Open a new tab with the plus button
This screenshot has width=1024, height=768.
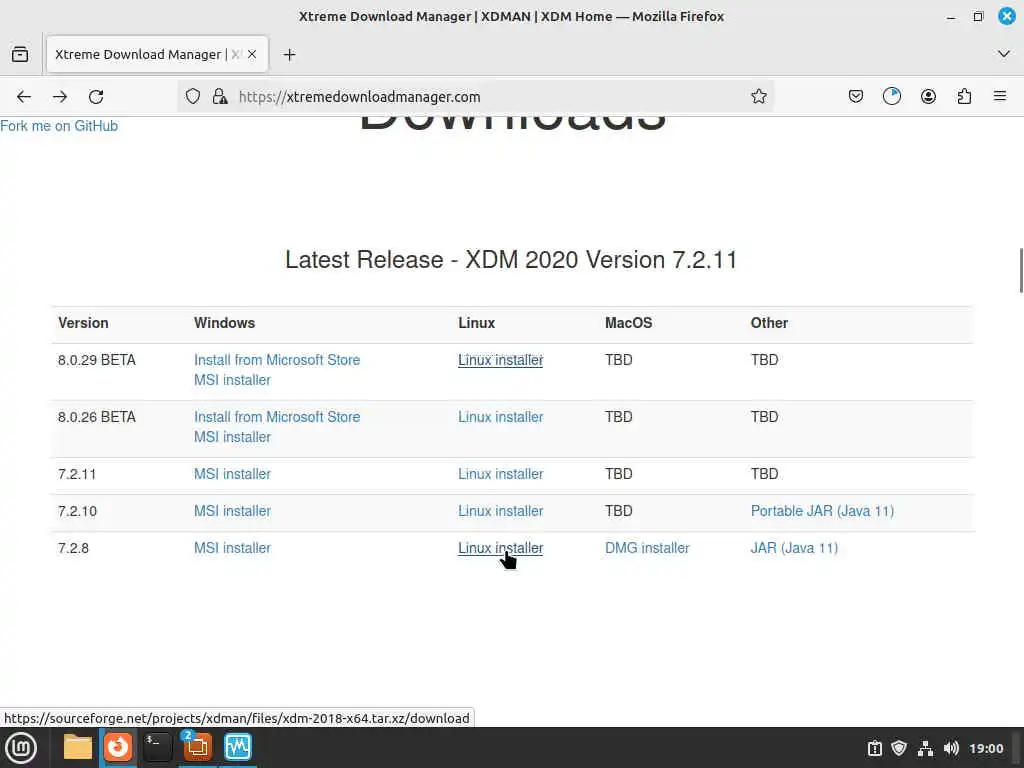(x=289, y=55)
